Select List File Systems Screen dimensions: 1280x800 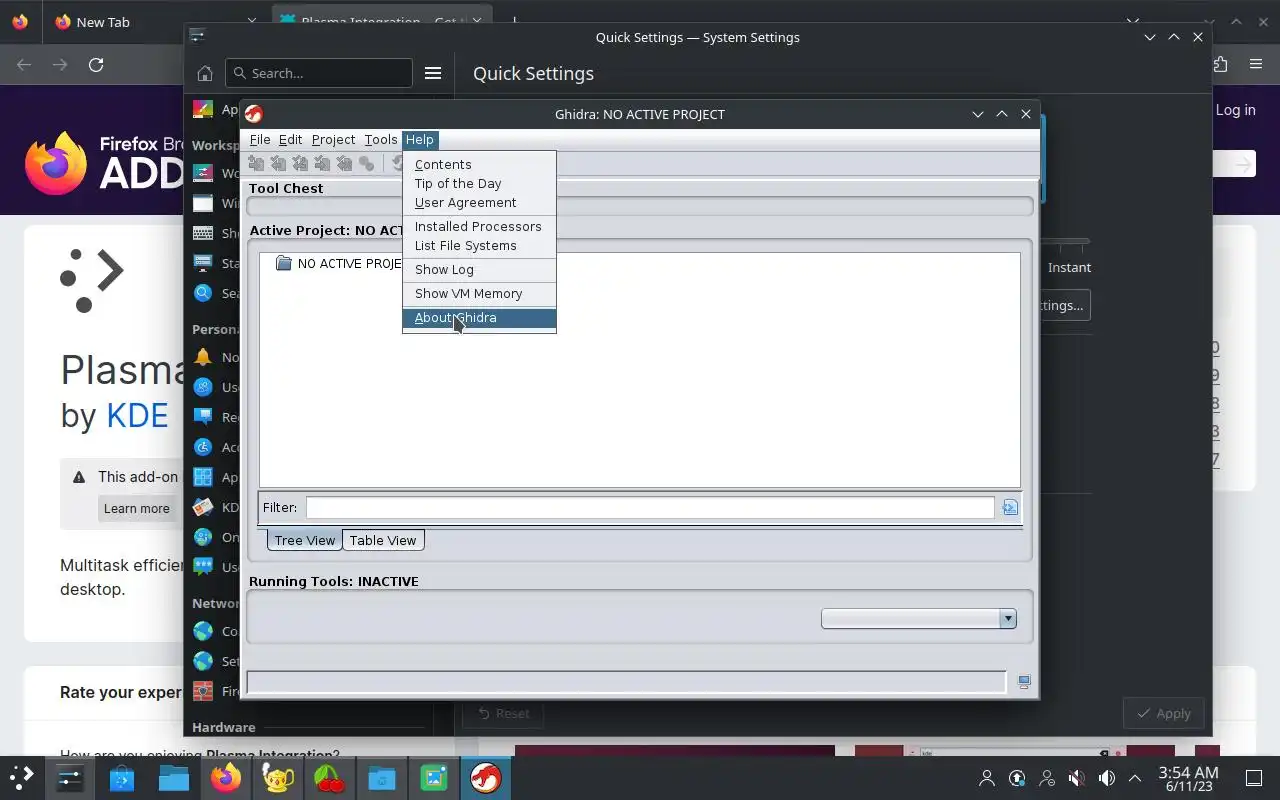pyautogui.click(x=479, y=246)
